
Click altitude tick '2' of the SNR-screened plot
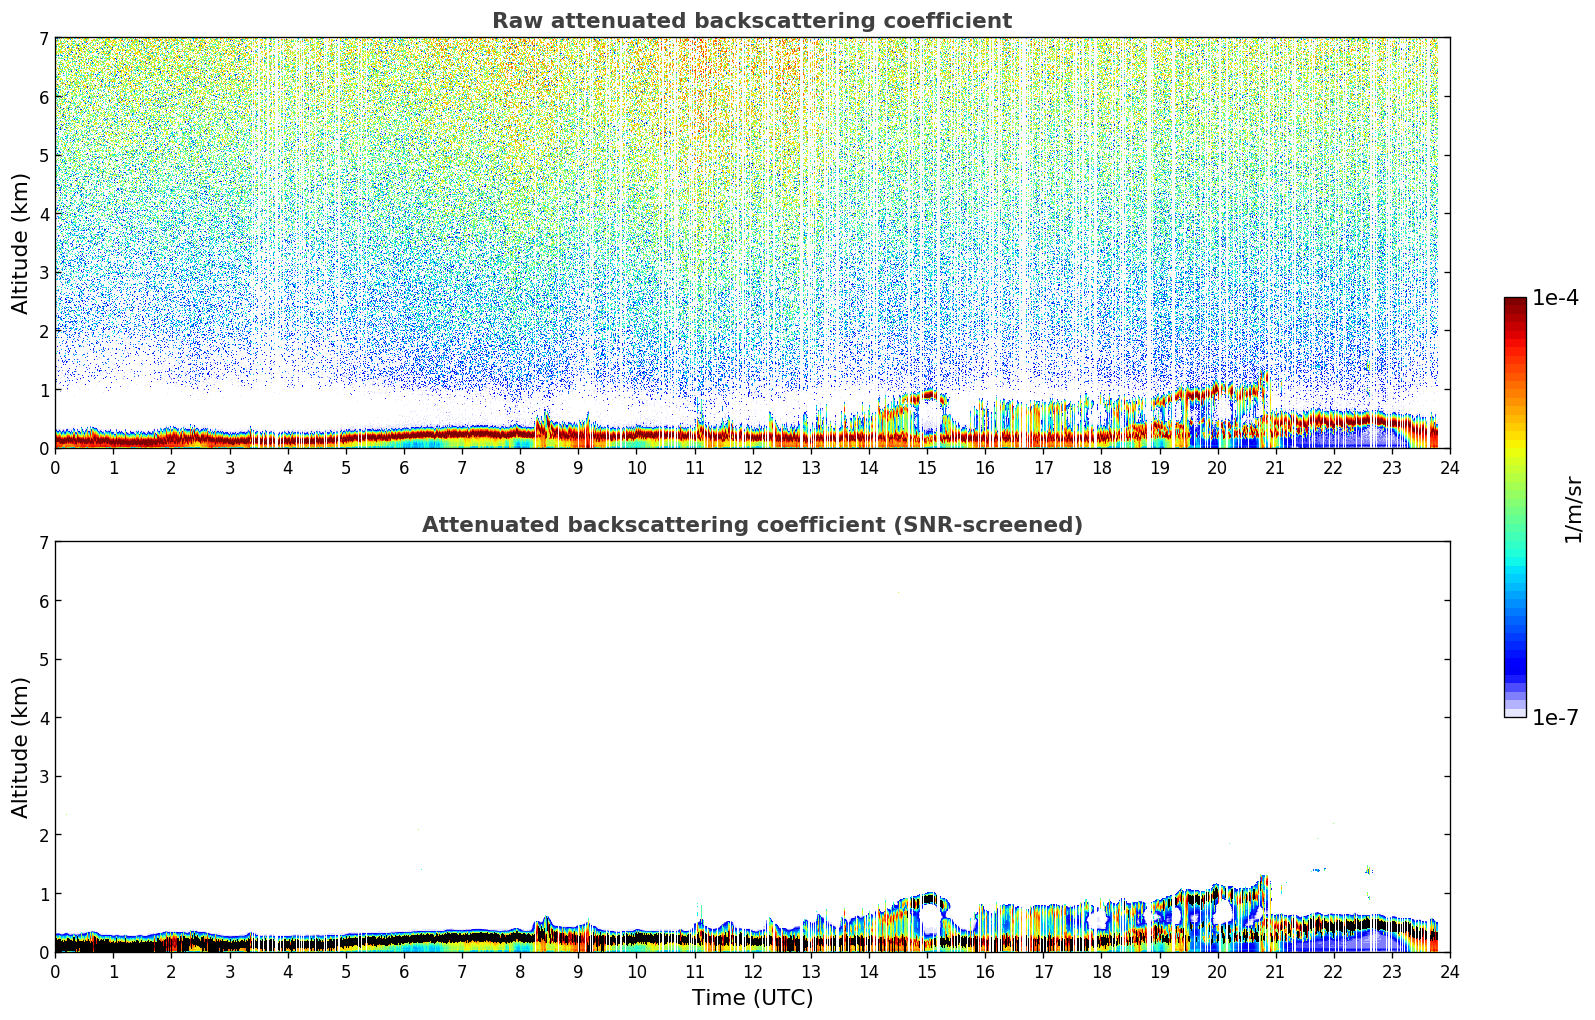click(x=43, y=835)
